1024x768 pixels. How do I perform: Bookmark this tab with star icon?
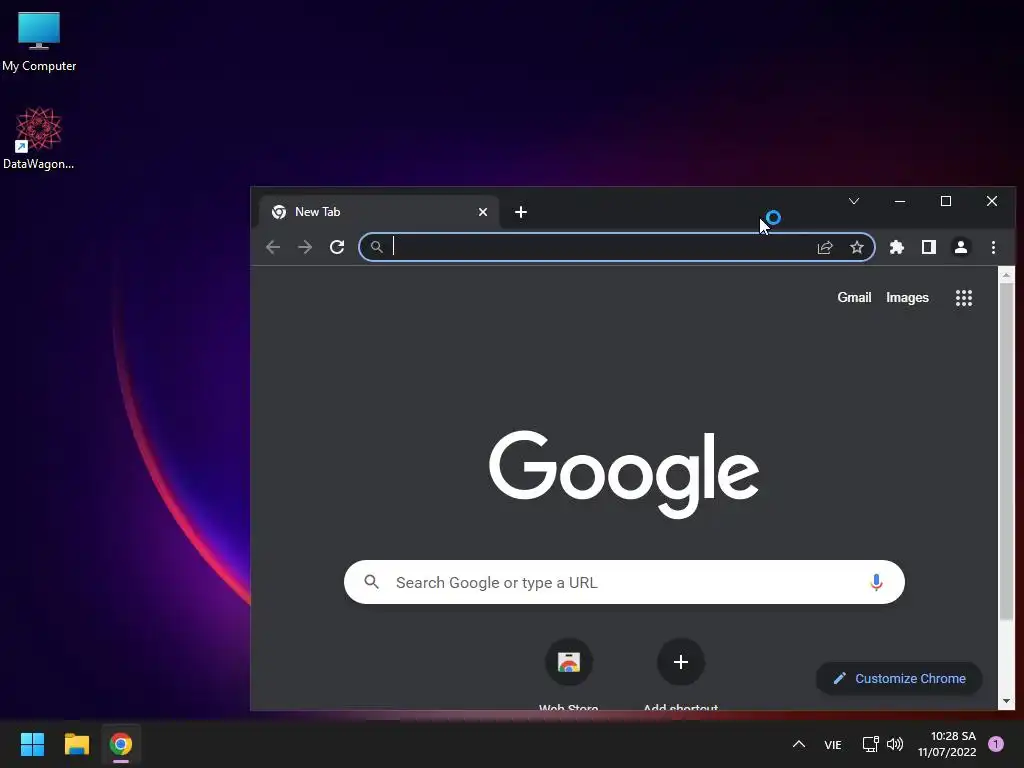(x=857, y=248)
